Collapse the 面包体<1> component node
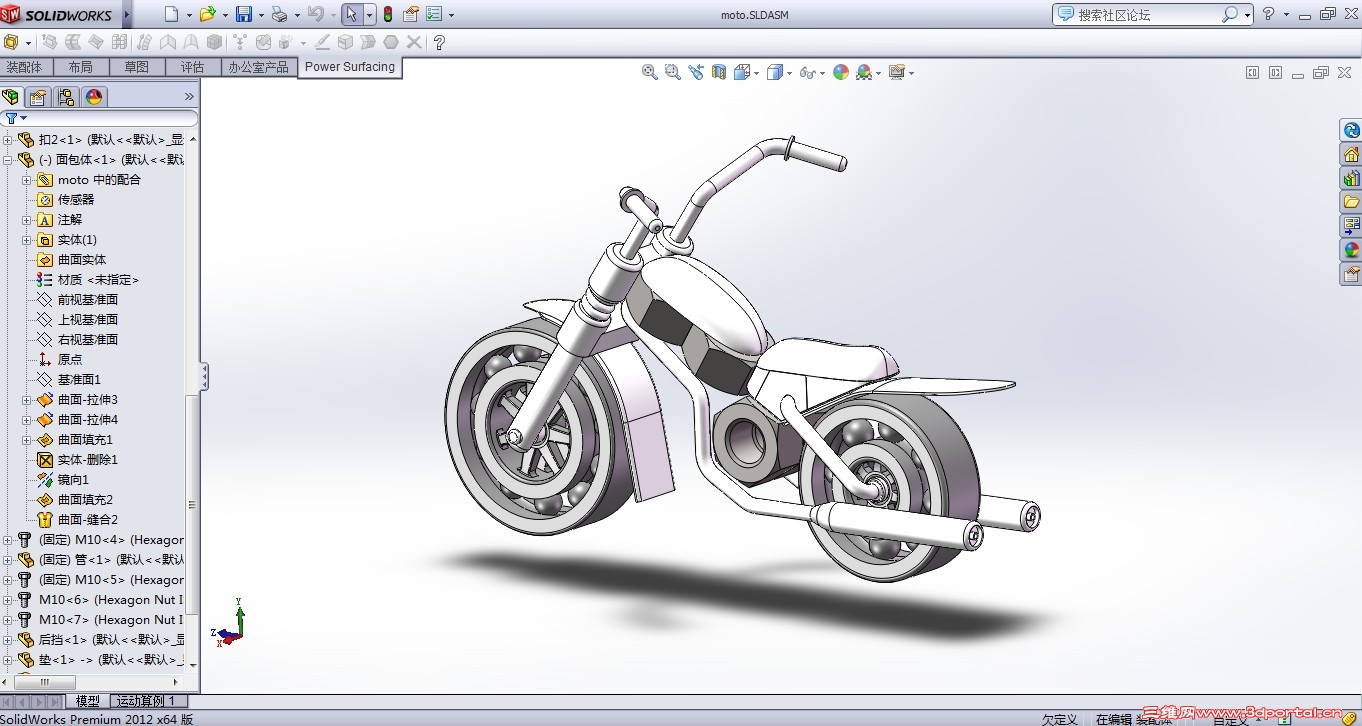The height and width of the screenshot is (726, 1362). 7,160
